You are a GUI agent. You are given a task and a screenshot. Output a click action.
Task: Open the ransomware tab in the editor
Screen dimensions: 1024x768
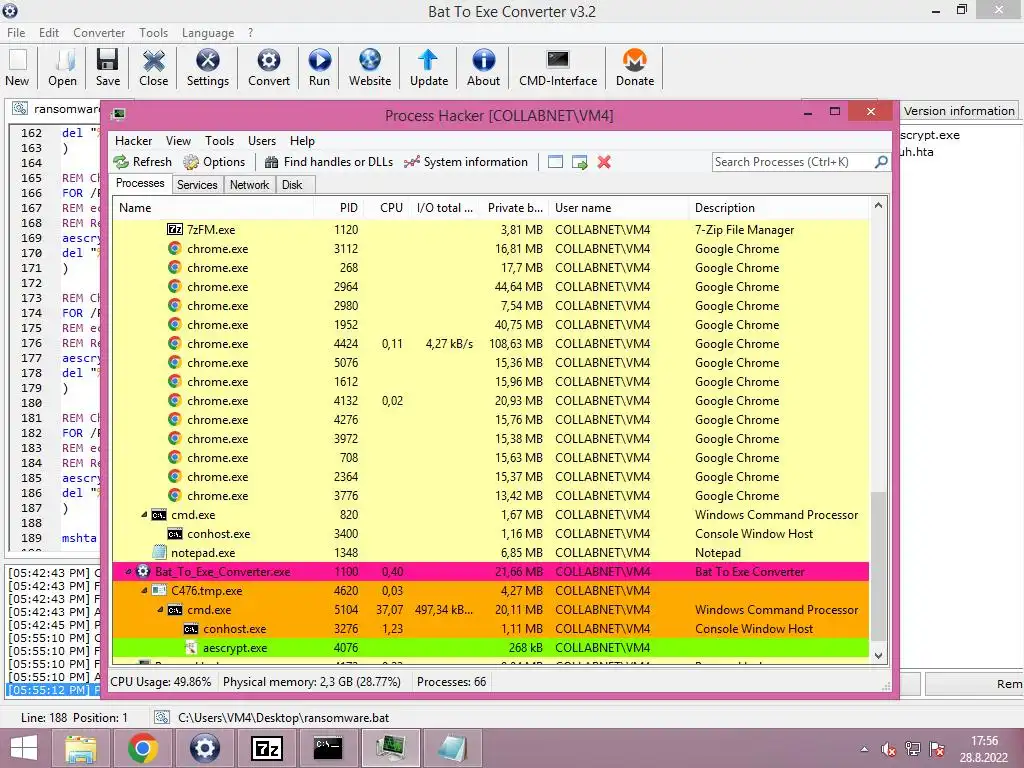pos(57,108)
